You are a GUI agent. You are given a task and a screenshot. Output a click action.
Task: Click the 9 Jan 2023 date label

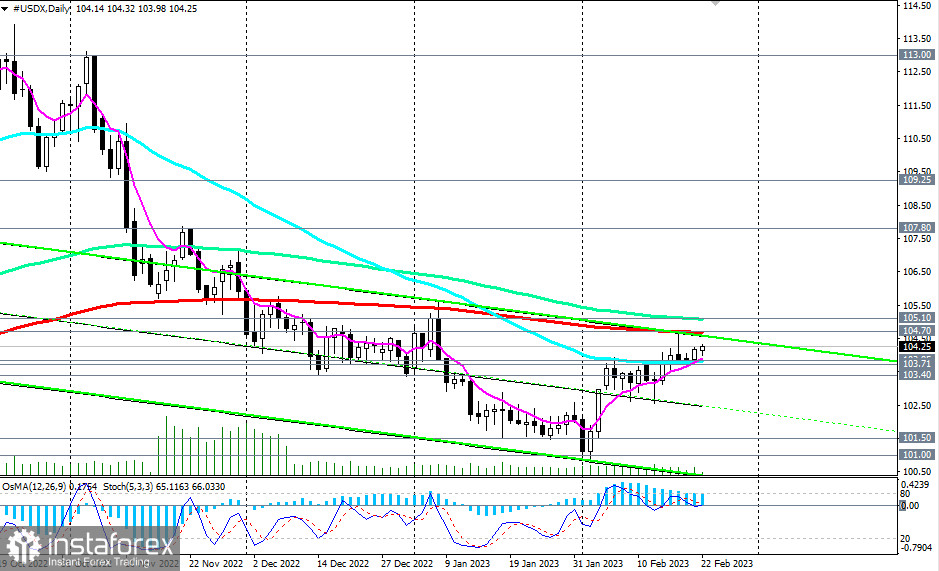point(467,564)
